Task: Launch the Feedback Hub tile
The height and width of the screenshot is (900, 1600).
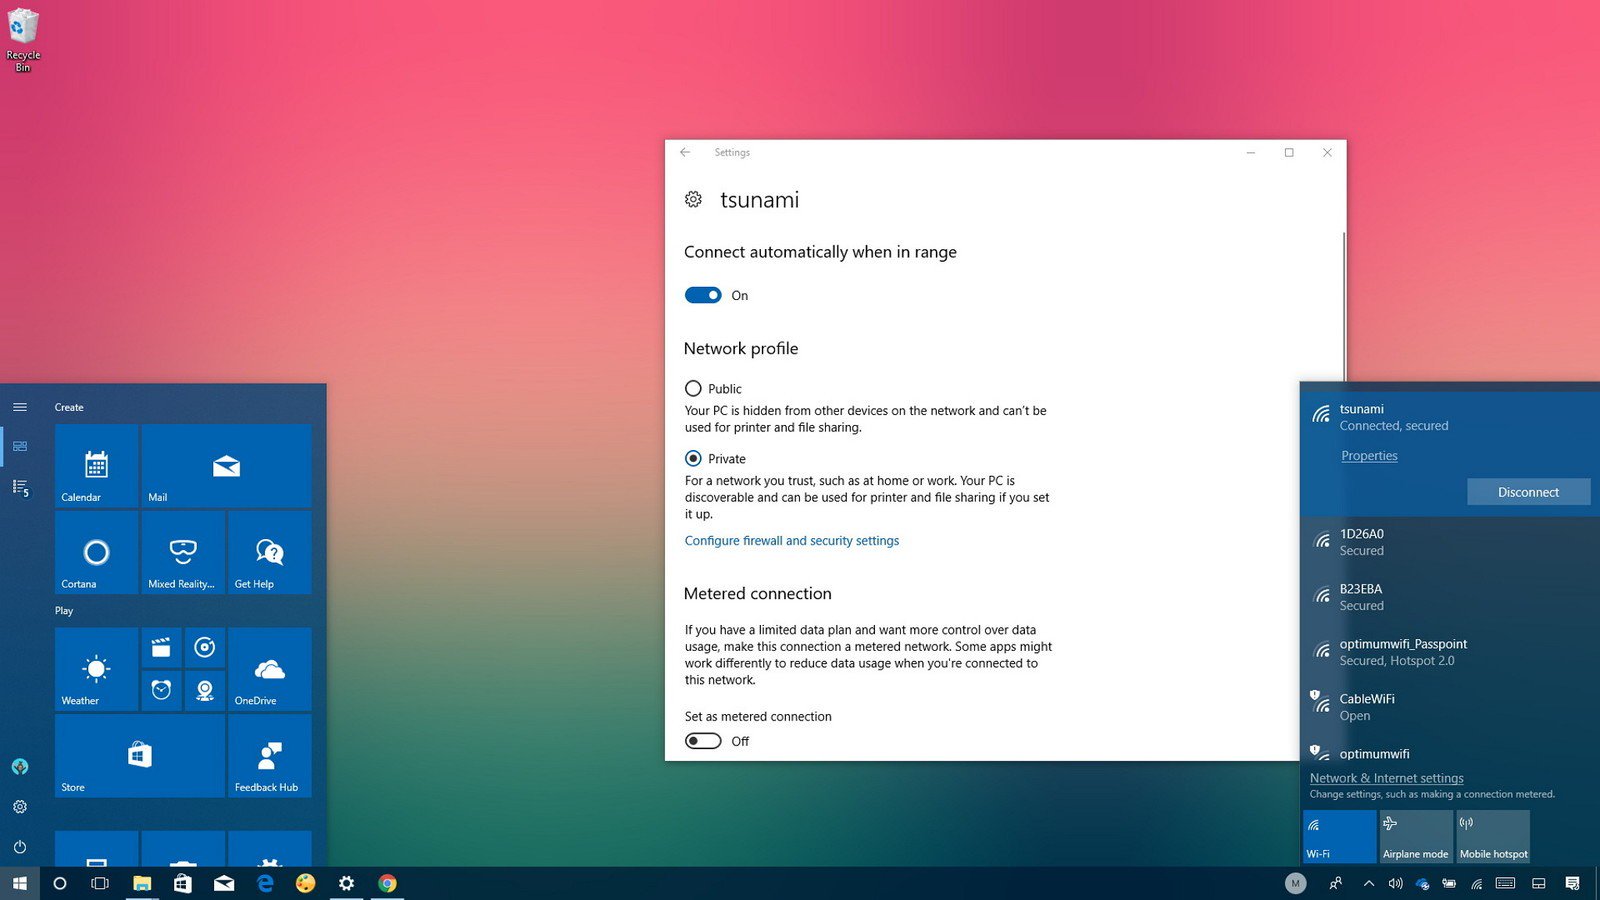Action: coord(268,756)
